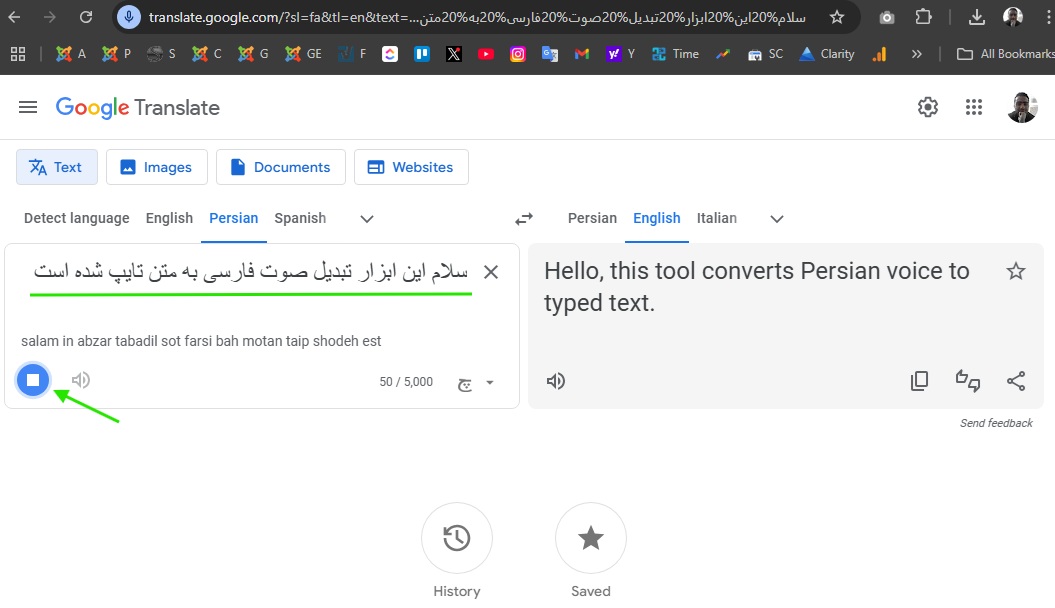
Task: Open input tools dropdown arrow
Action: pyautogui.click(x=490, y=383)
